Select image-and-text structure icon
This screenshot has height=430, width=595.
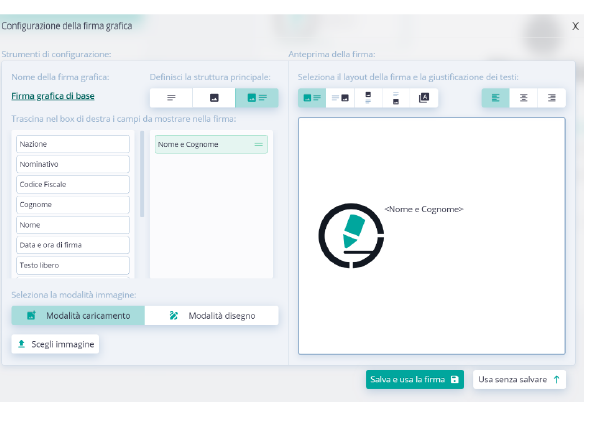click(257, 98)
